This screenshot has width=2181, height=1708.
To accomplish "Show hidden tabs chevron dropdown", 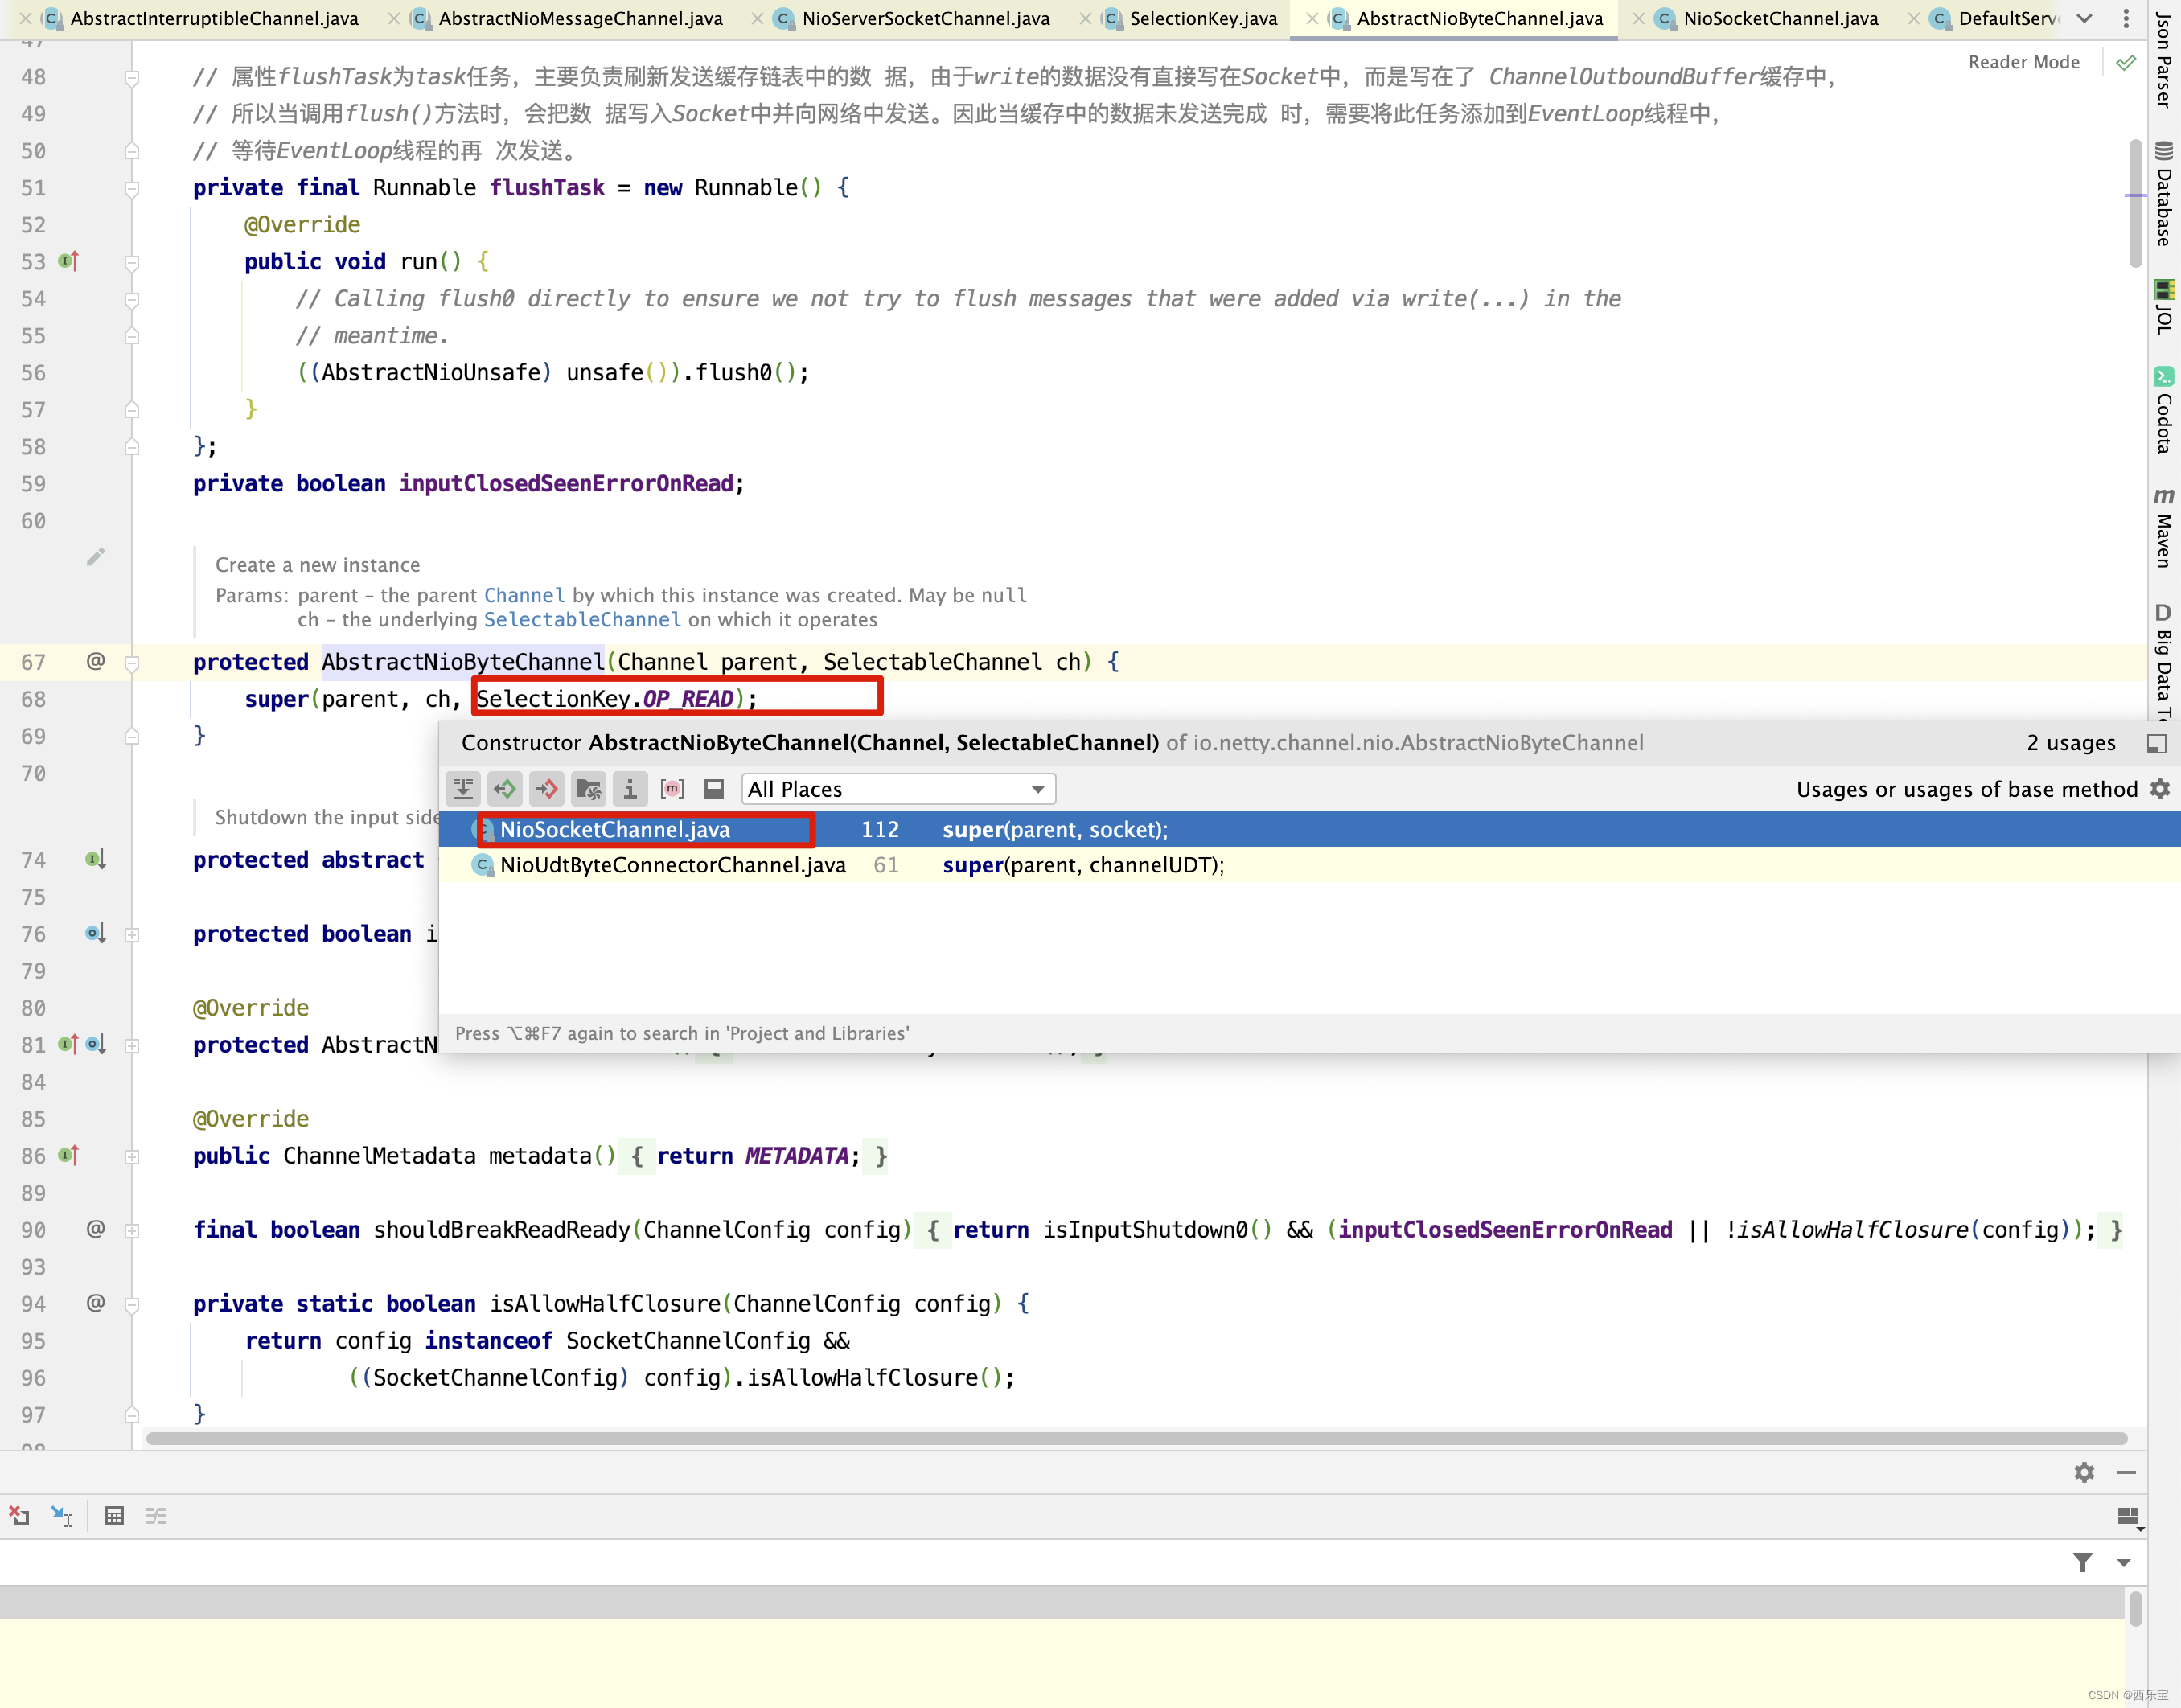I will [2084, 19].
